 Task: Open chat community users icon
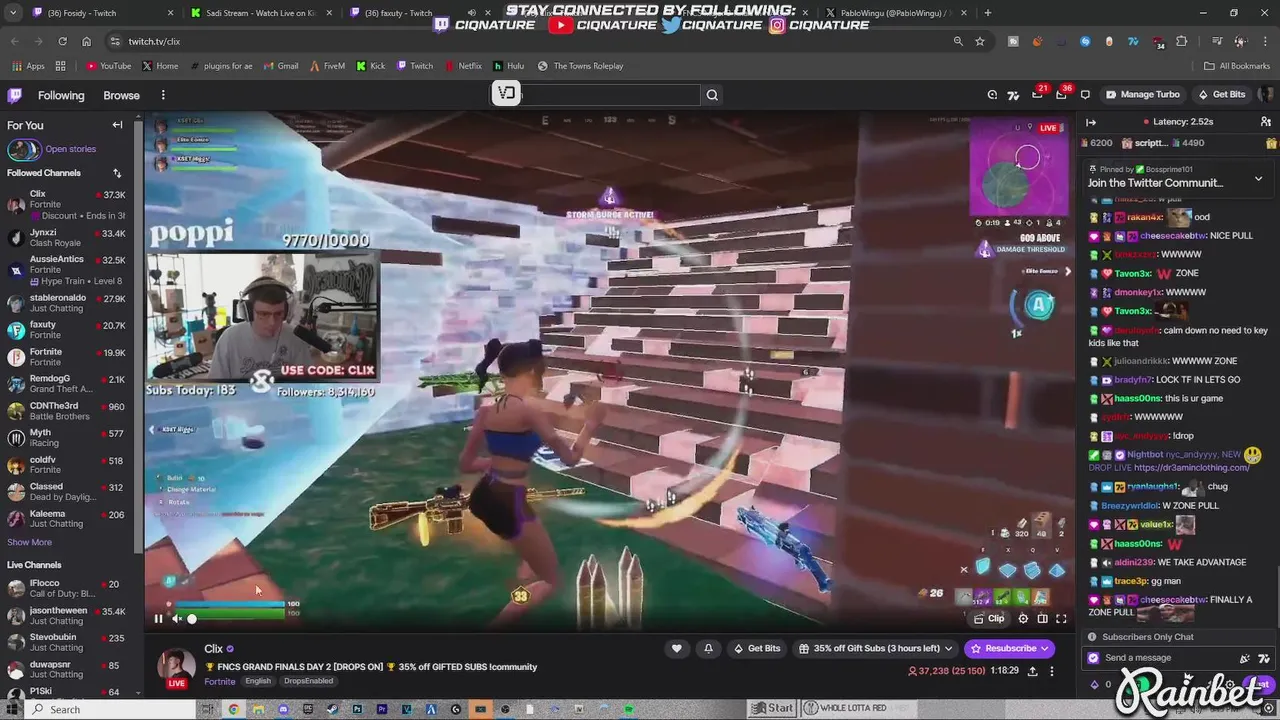(x=1266, y=122)
